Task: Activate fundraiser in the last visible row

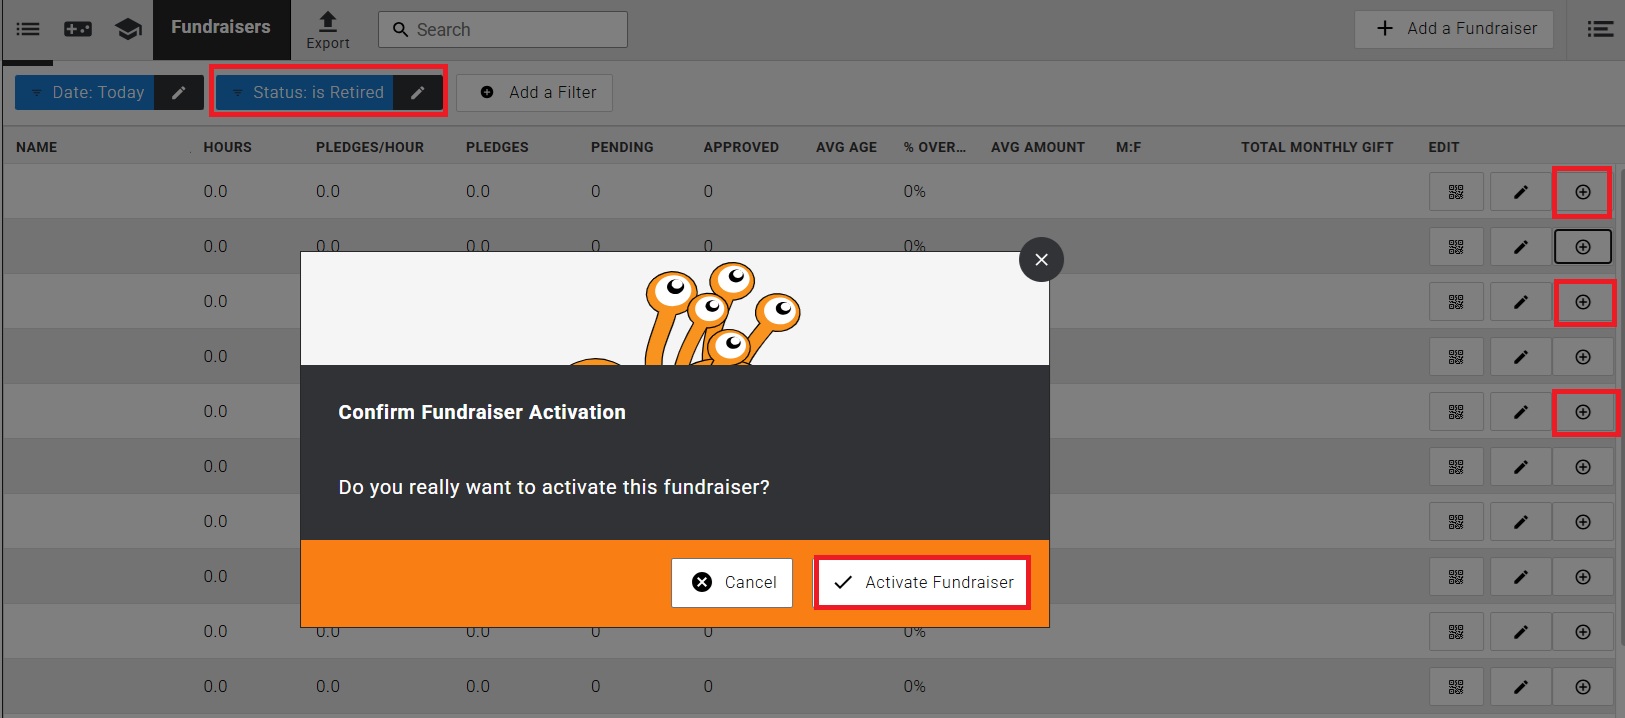Action: click(x=1583, y=687)
